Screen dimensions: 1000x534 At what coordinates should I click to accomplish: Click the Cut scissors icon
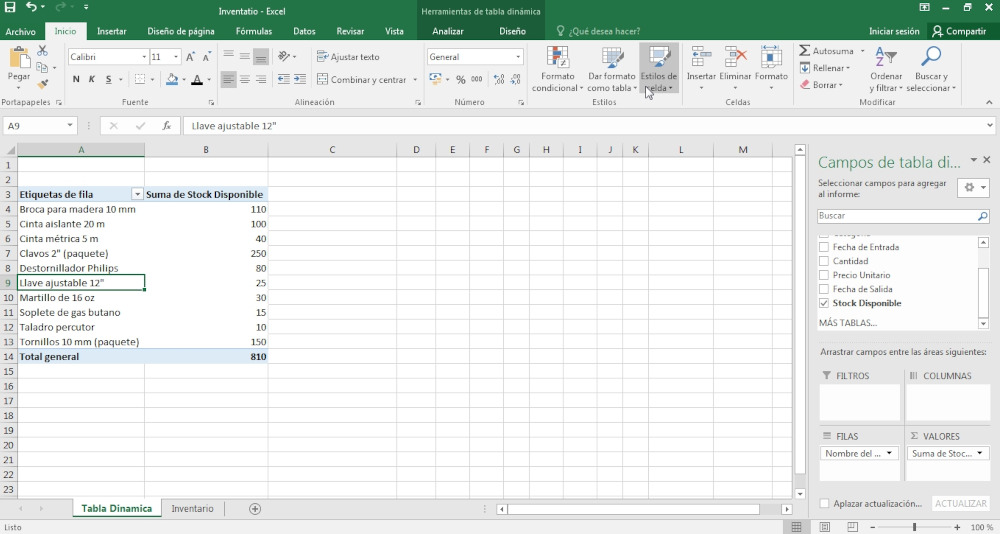tap(43, 50)
